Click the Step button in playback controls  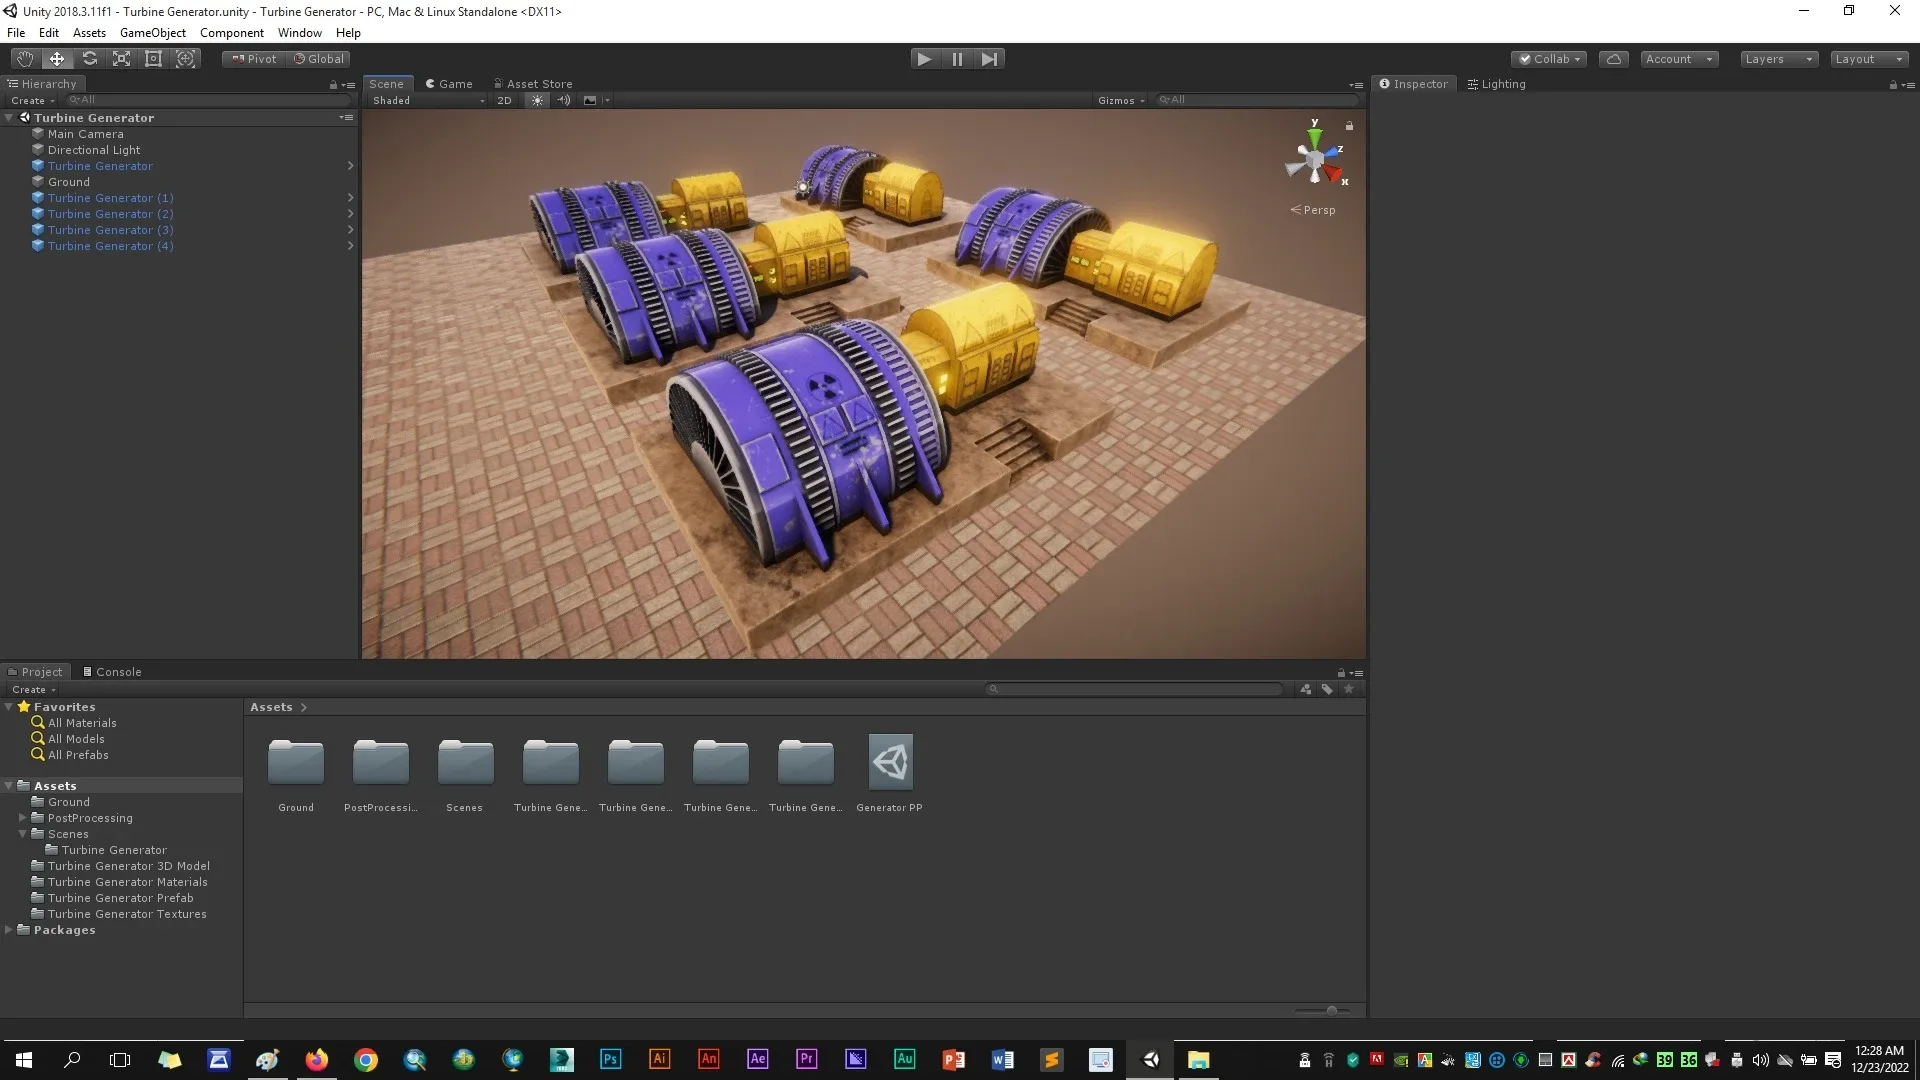[990, 58]
